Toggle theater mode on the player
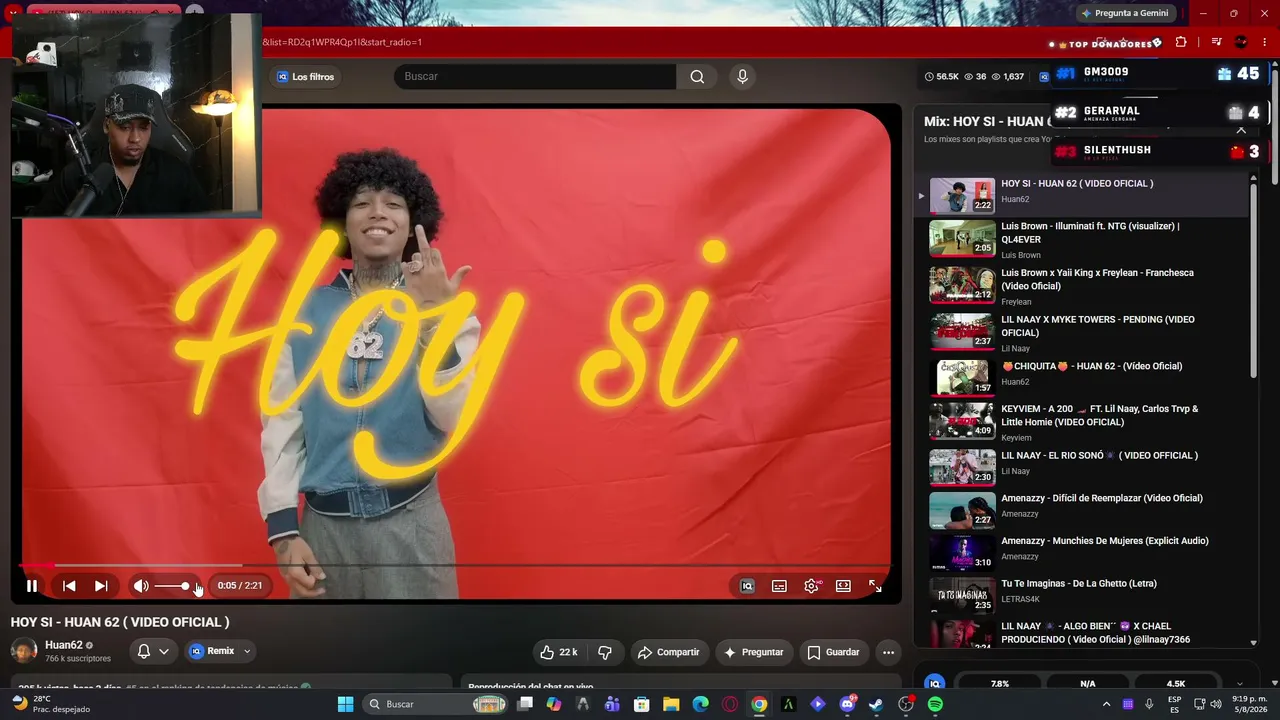This screenshot has width=1280, height=720. [843, 586]
